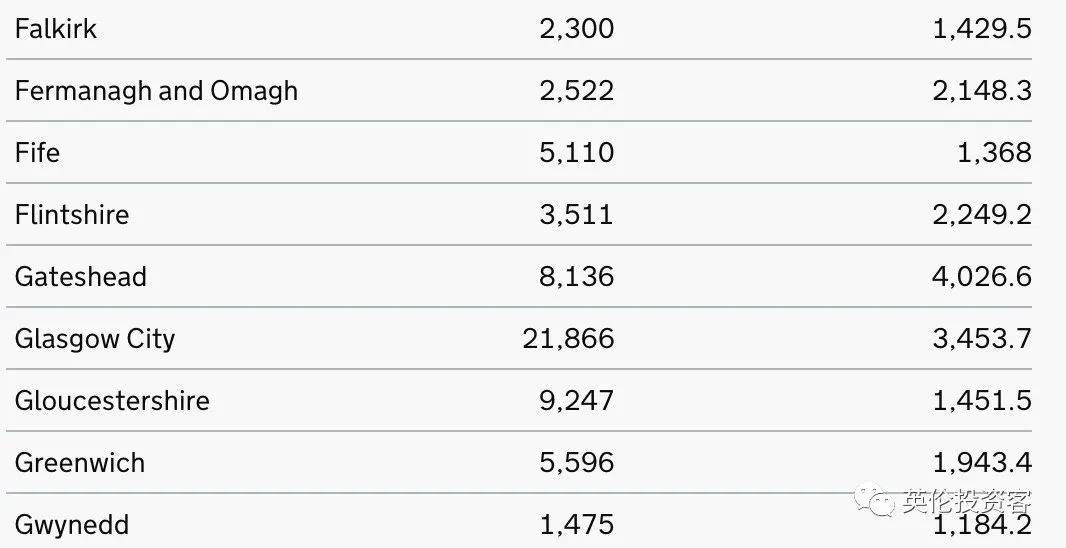Click the Flintshire area name
The width and height of the screenshot is (1066, 548).
click(72, 214)
